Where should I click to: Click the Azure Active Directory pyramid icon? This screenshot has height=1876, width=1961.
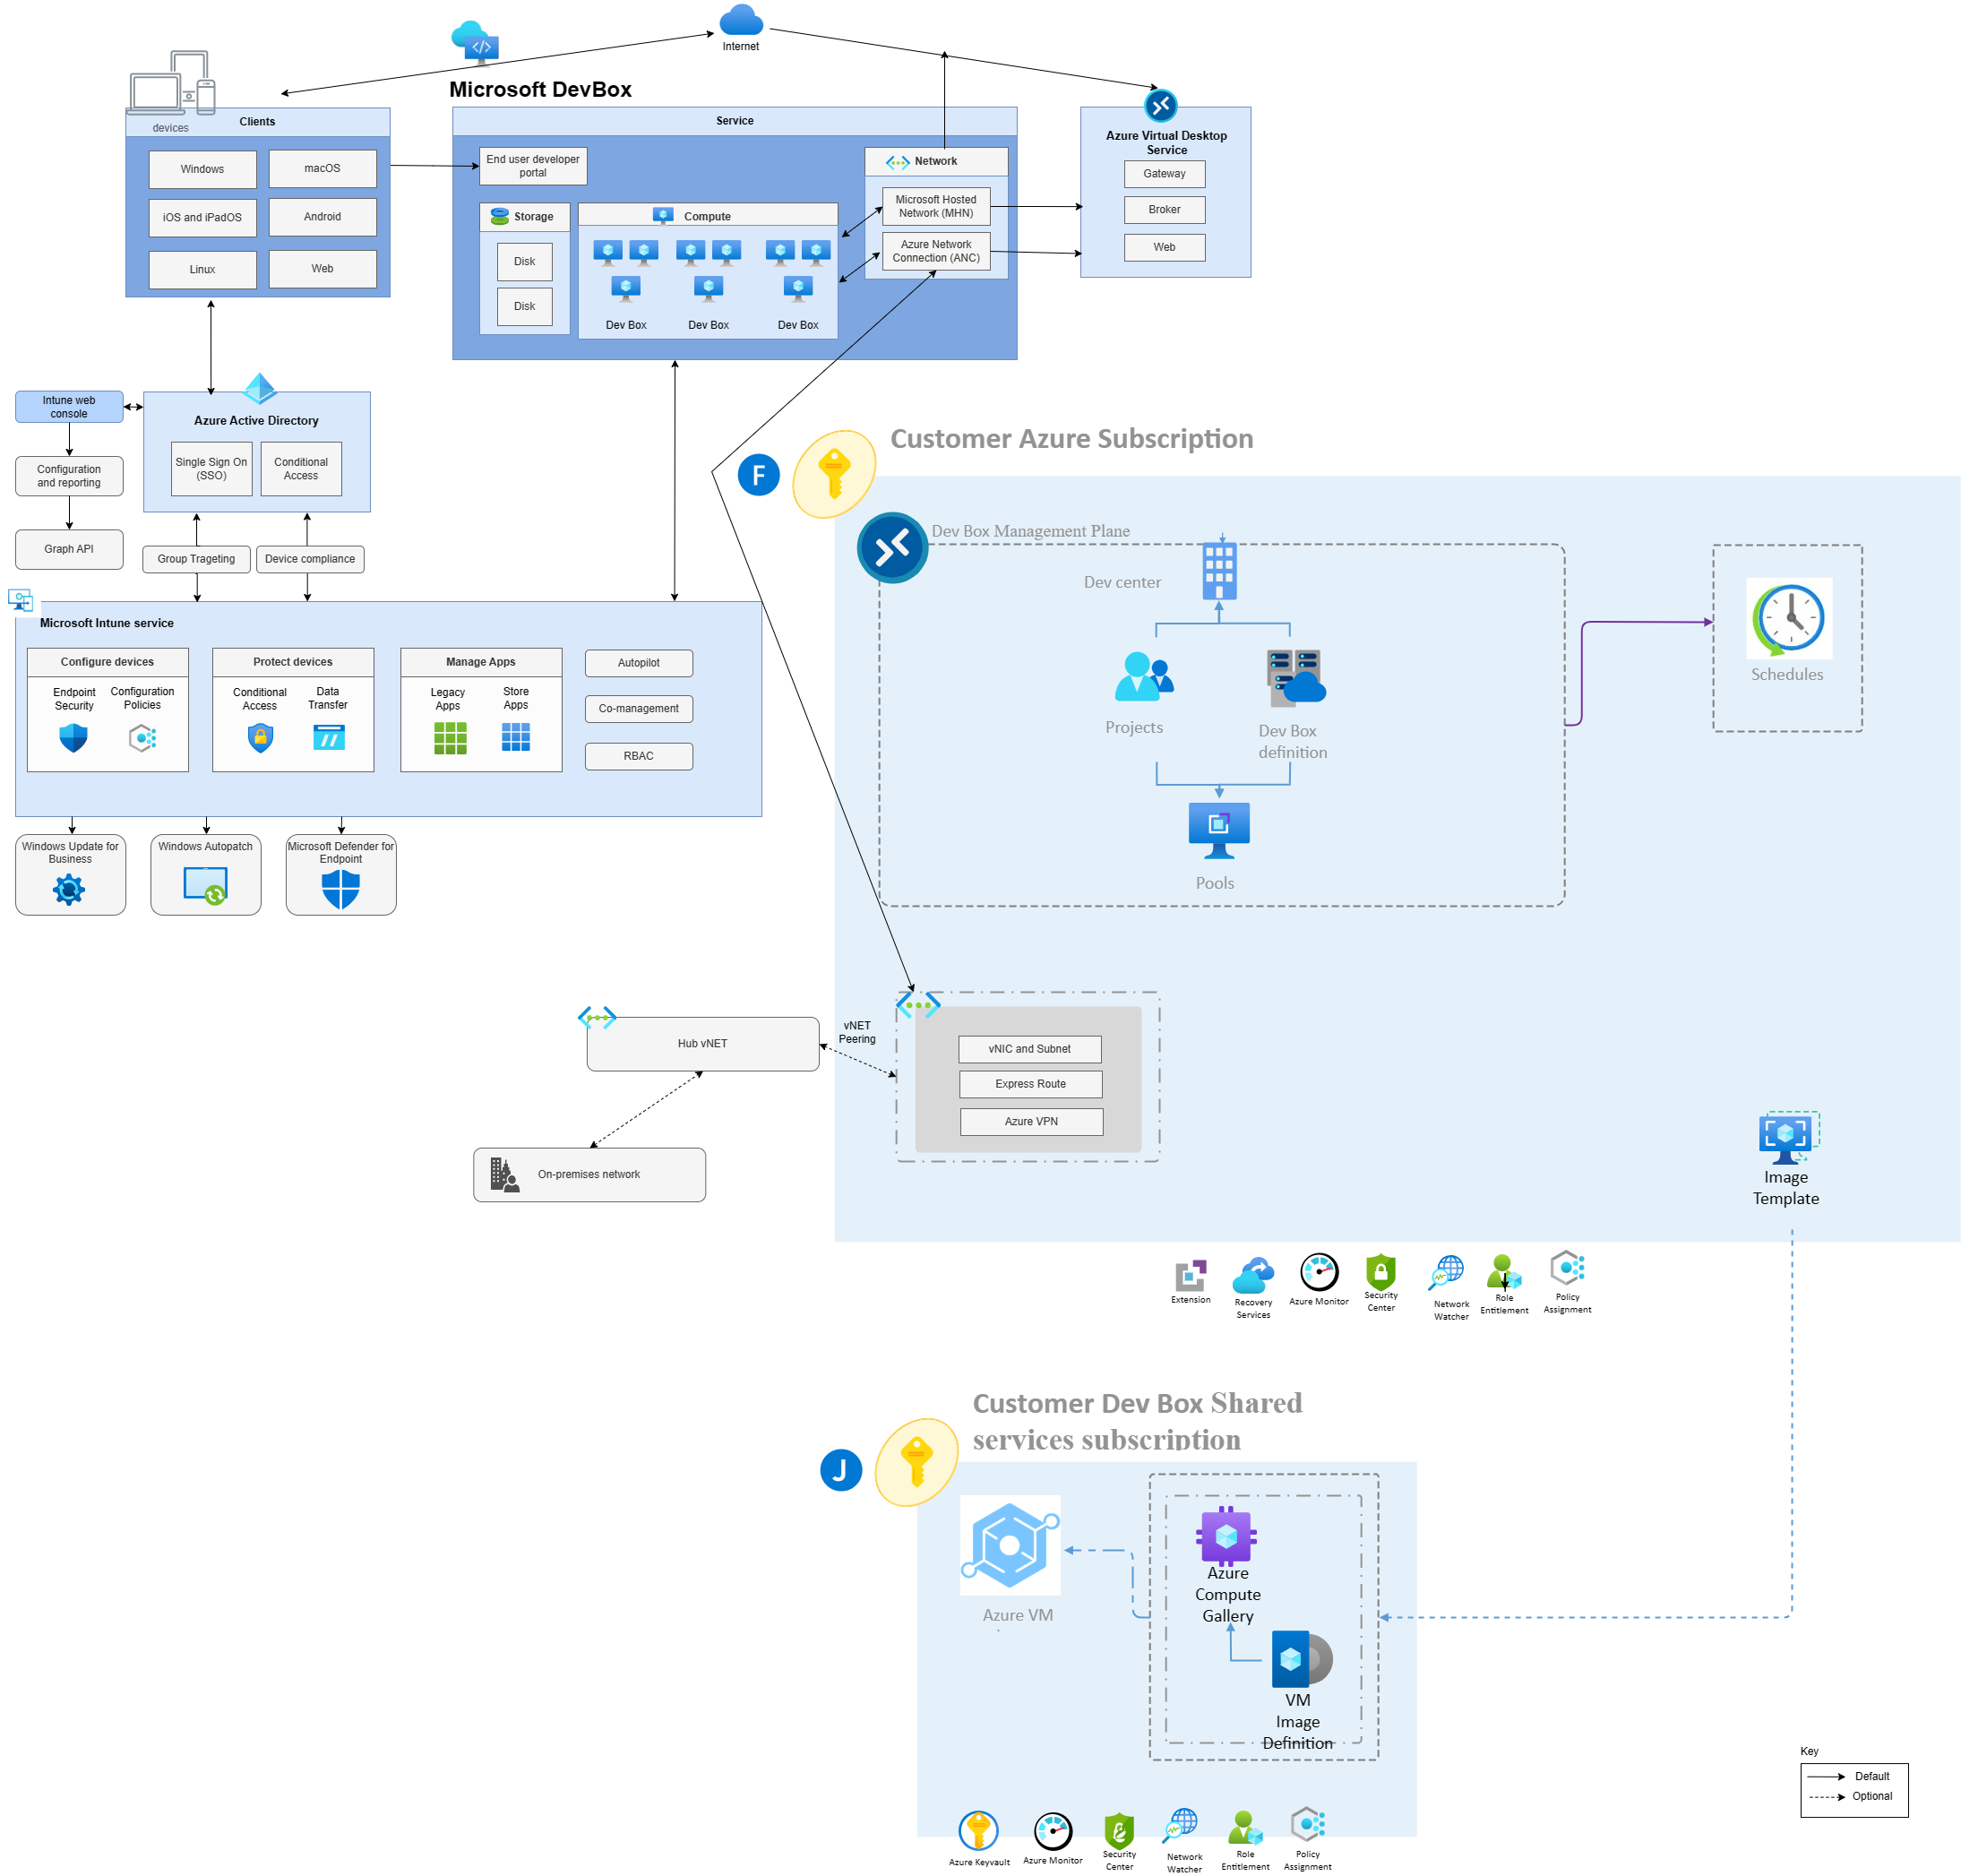260,388
